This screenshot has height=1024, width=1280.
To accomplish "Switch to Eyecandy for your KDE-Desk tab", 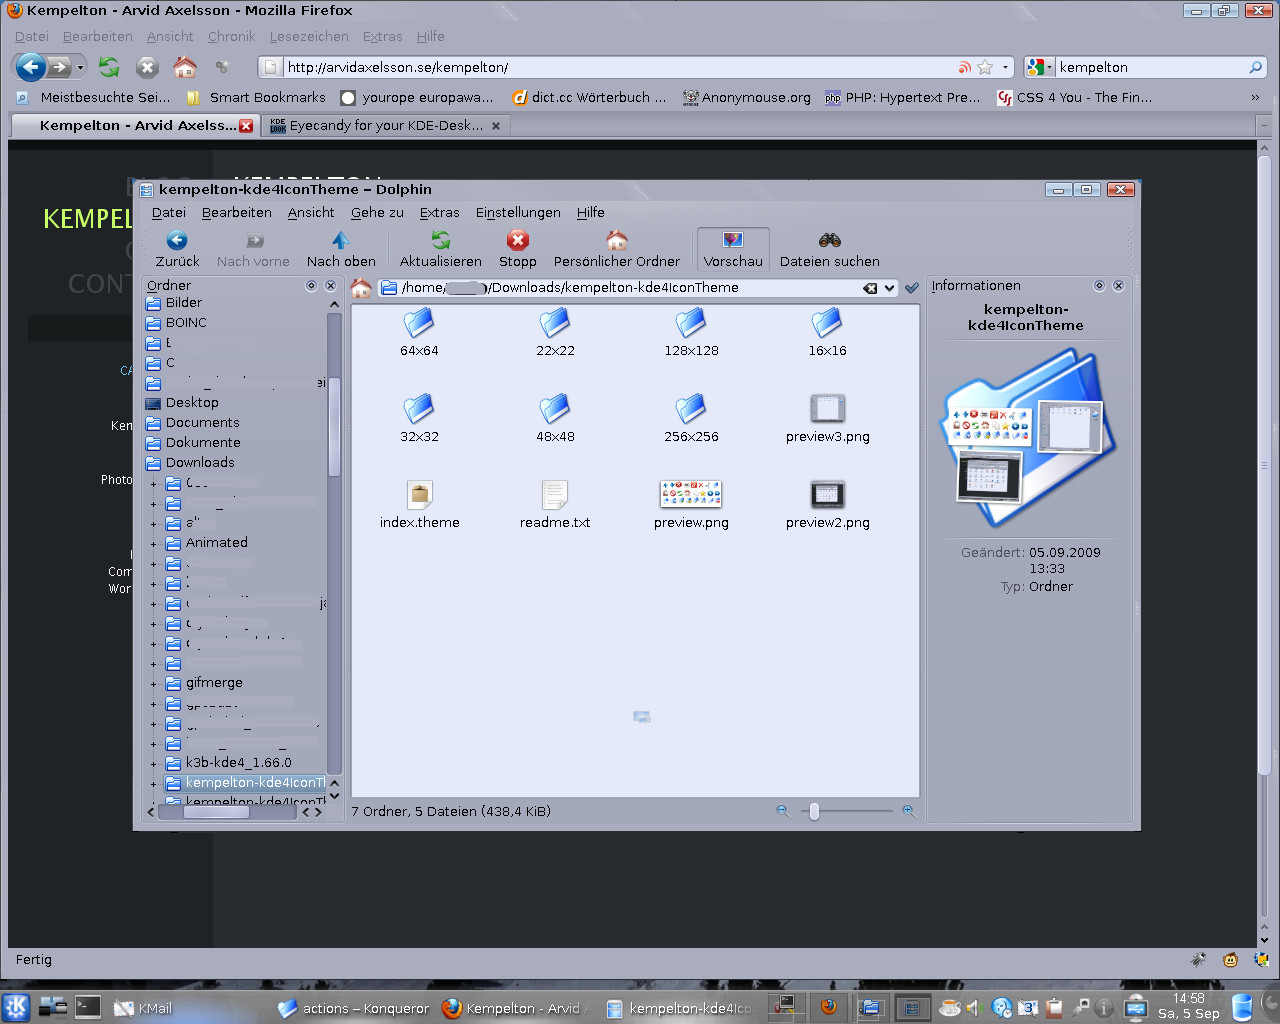I will click(x=386, y=126).
